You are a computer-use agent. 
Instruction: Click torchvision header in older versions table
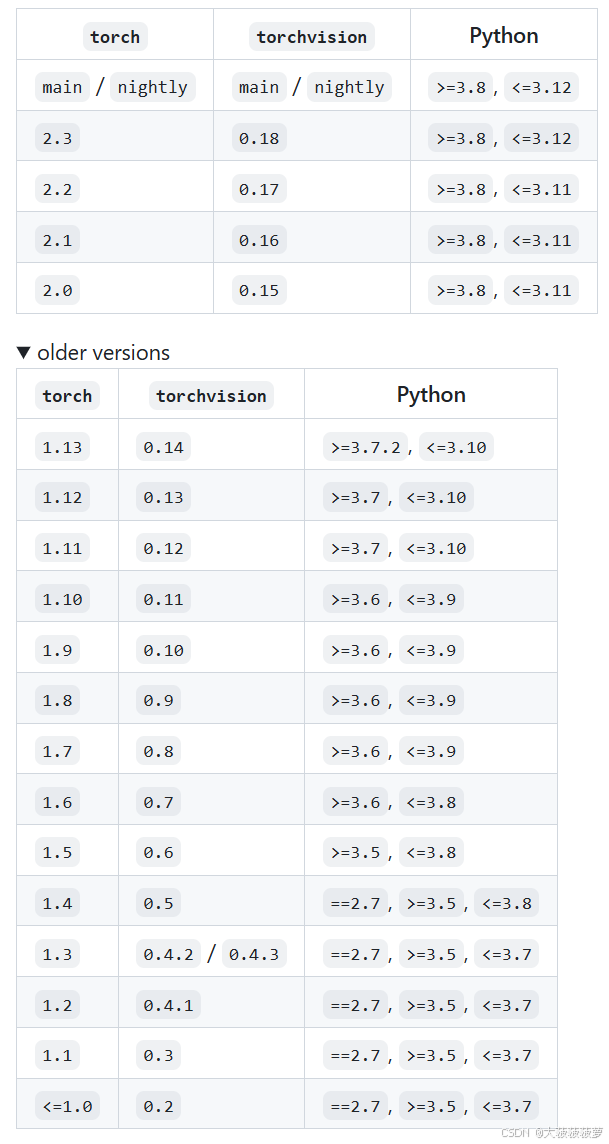click(211, 396)
